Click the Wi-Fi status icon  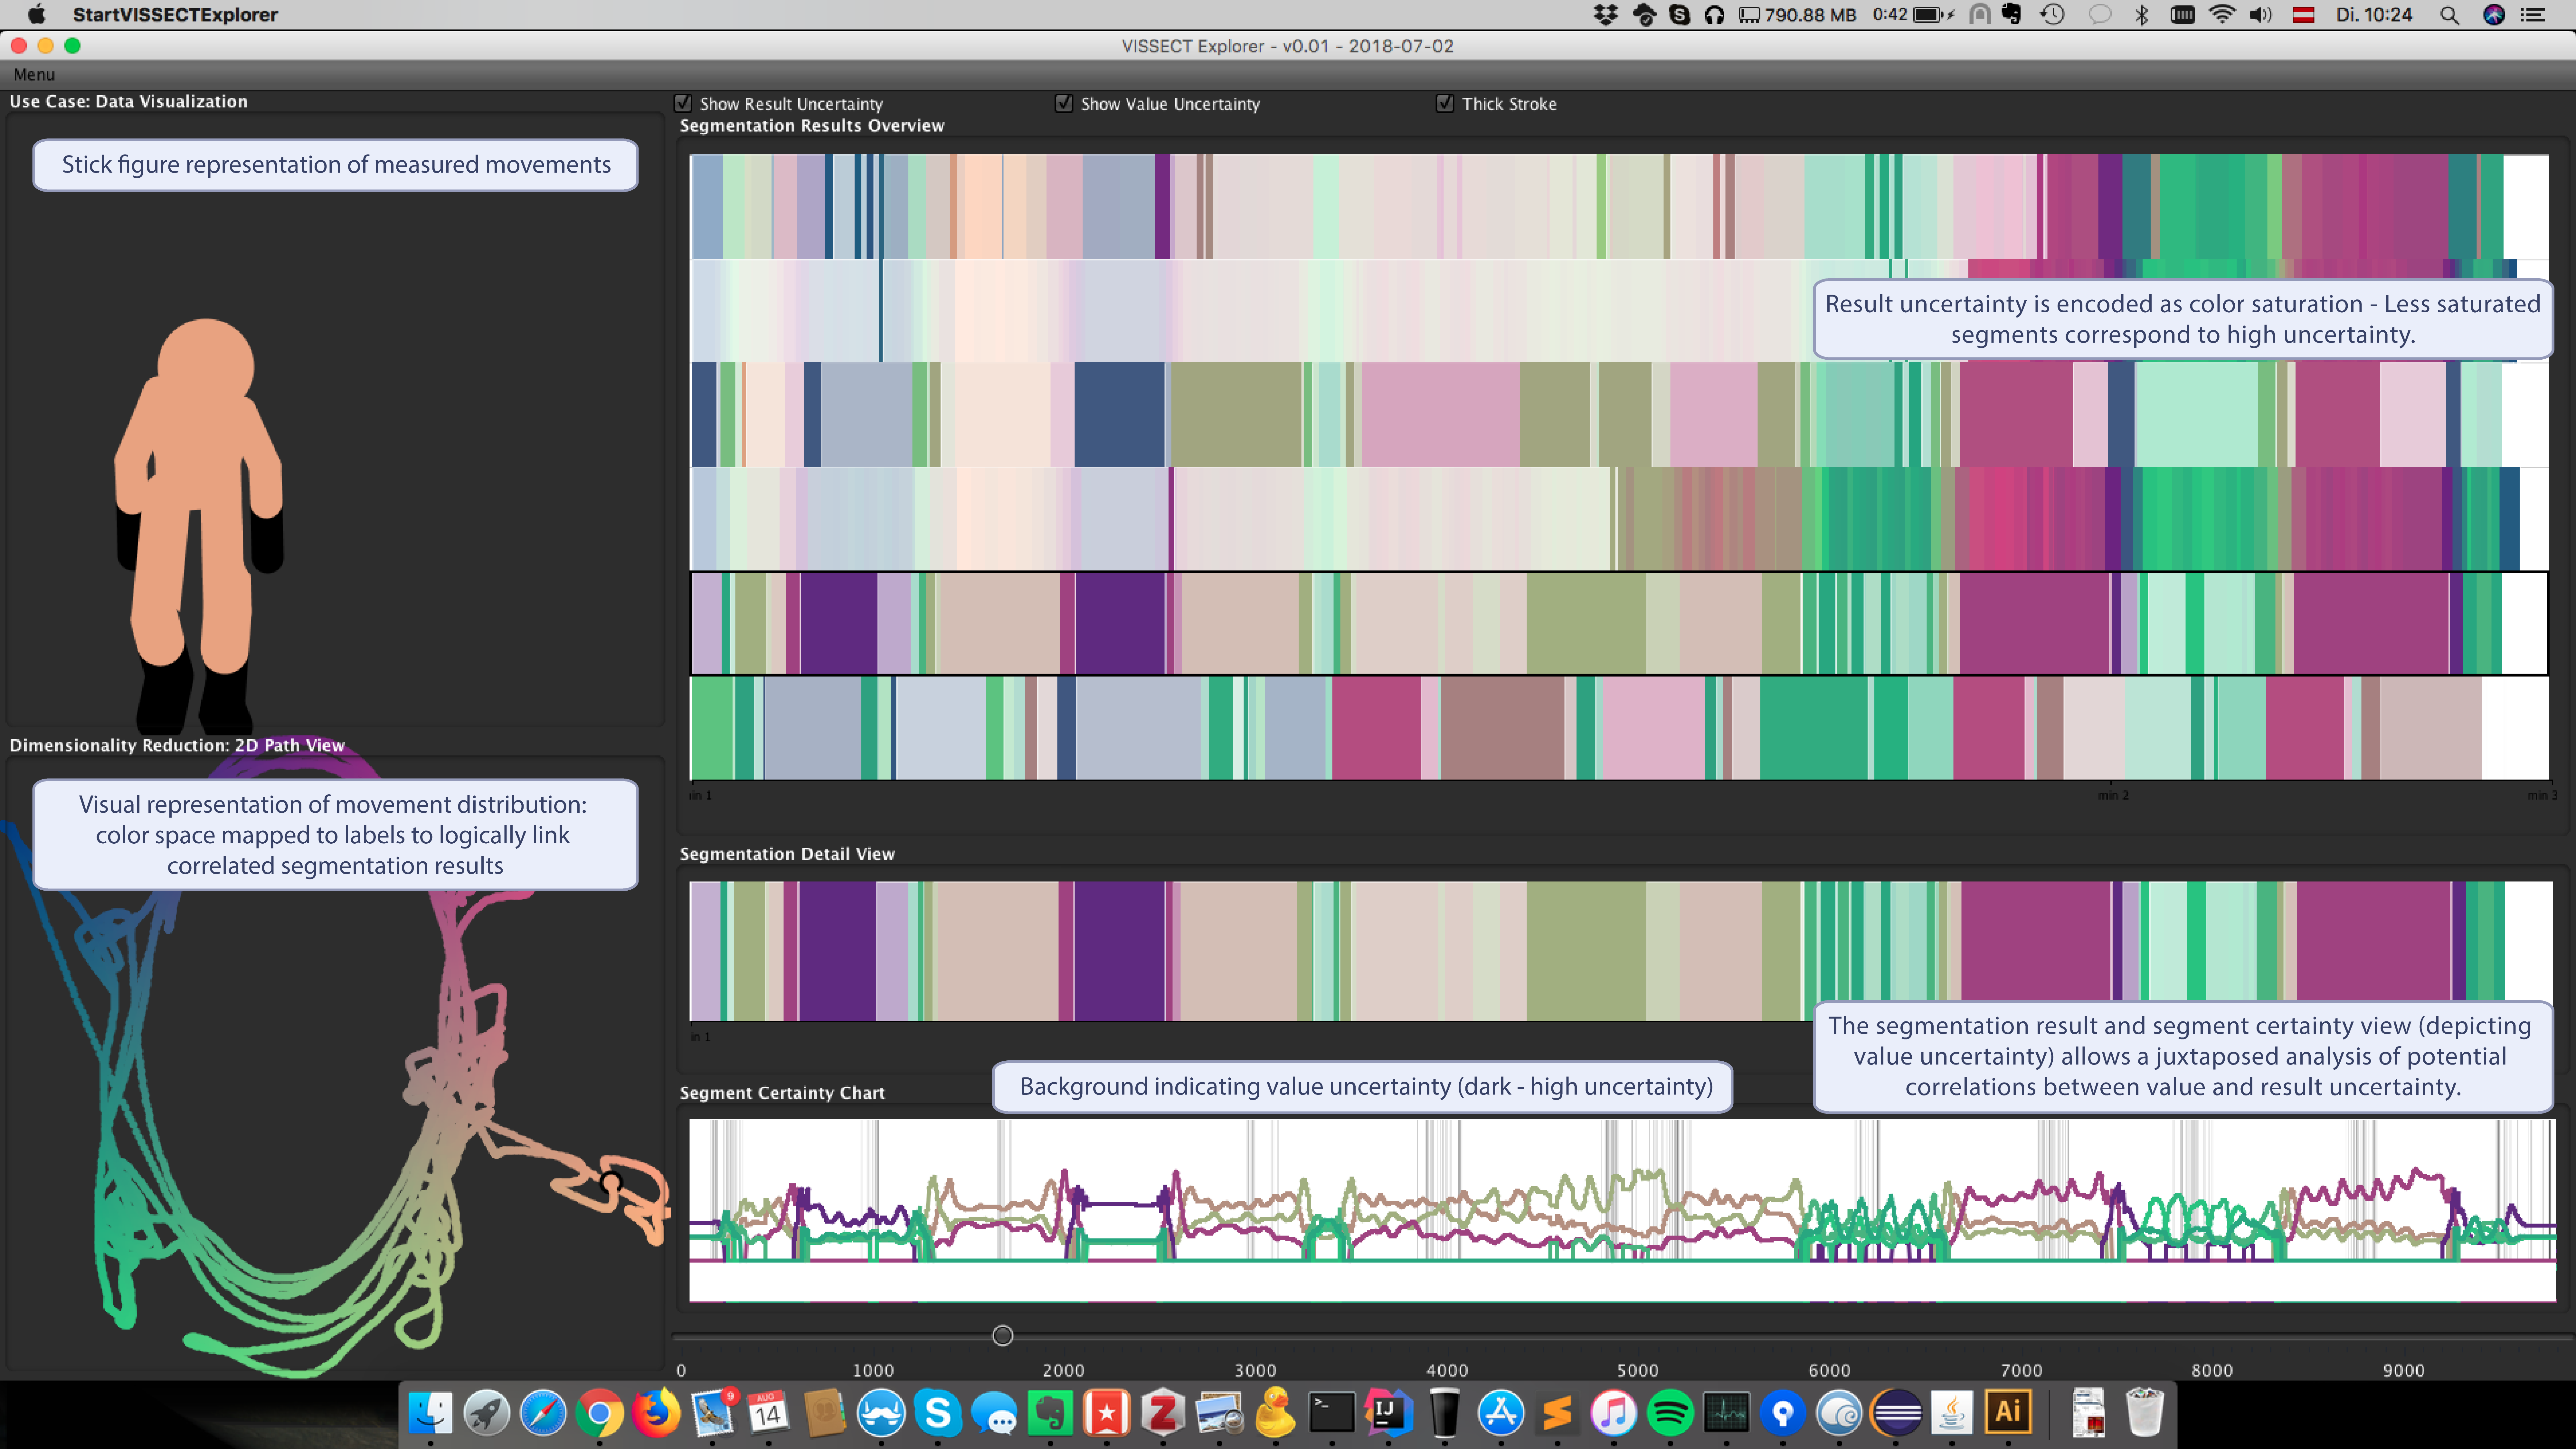pos(2222,15)
